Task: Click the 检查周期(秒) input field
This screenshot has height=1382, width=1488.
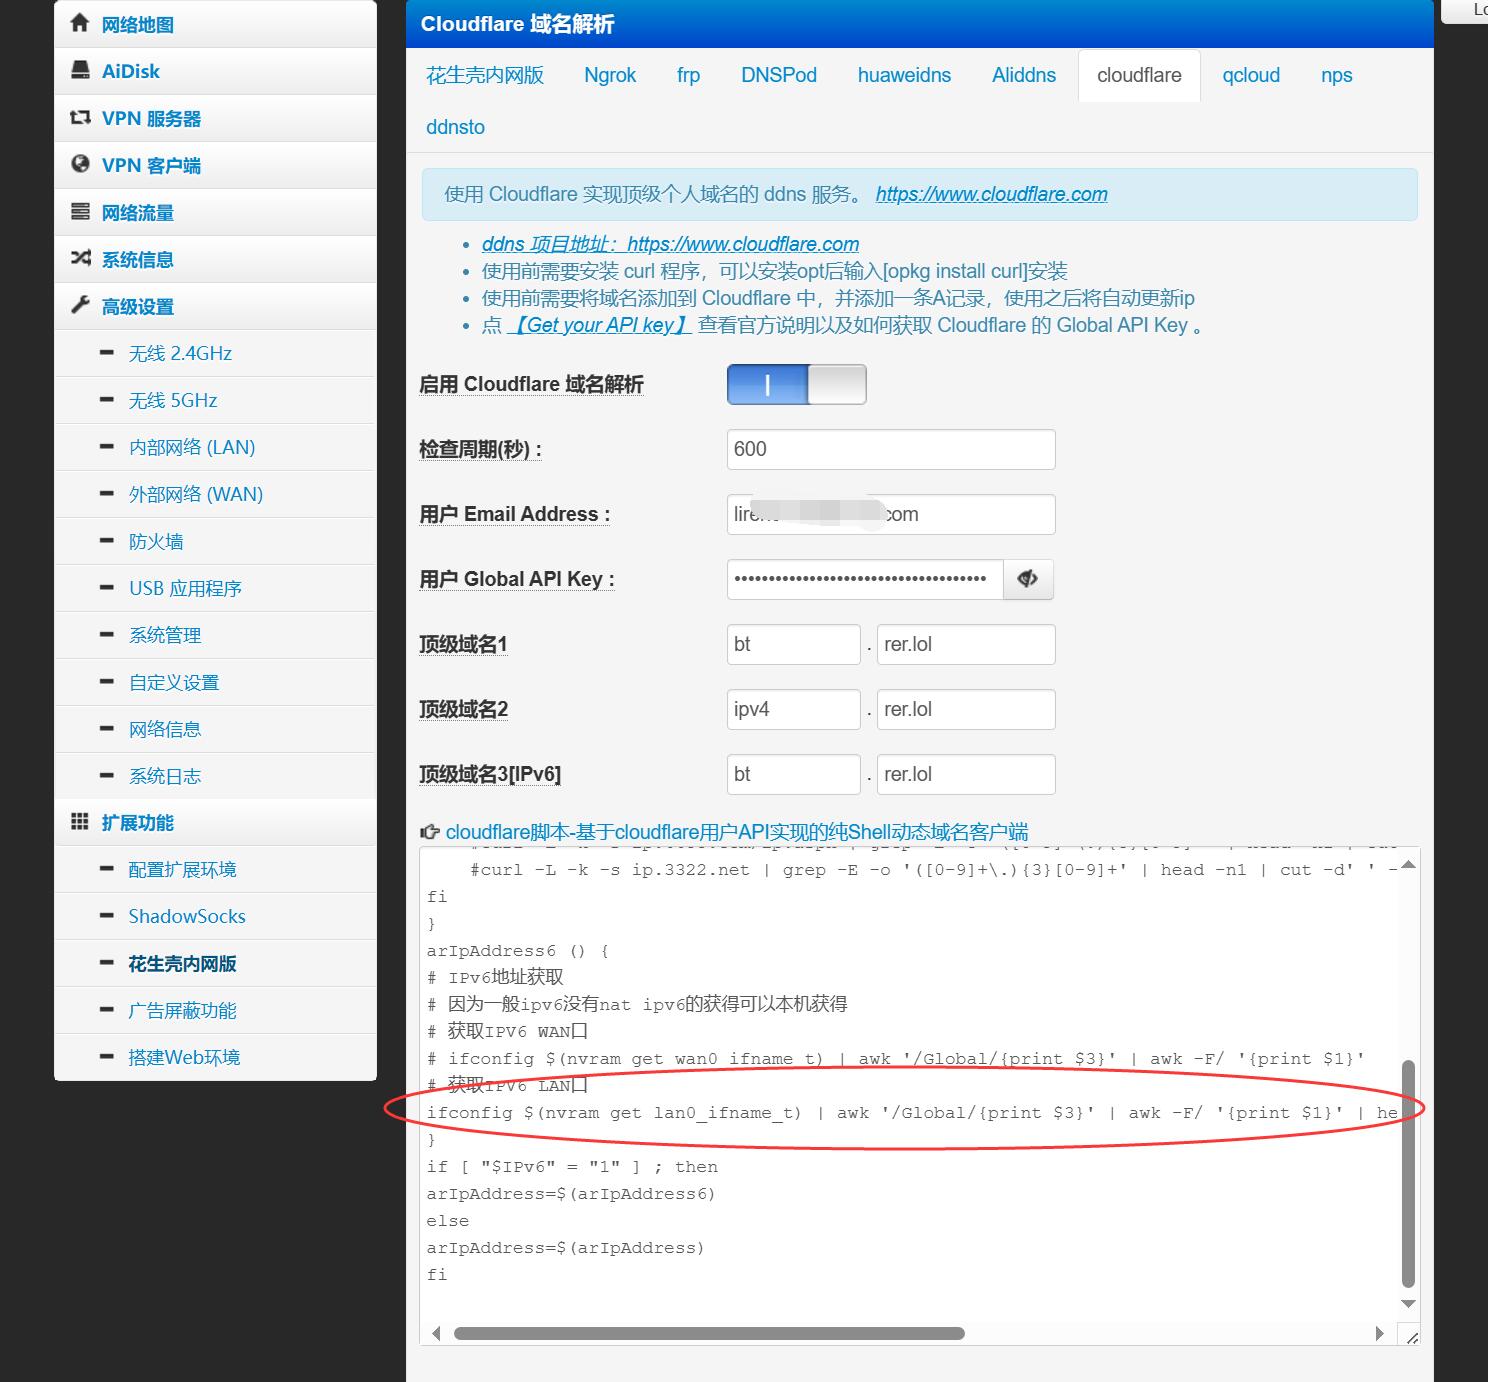Action: tap(891, 449)
